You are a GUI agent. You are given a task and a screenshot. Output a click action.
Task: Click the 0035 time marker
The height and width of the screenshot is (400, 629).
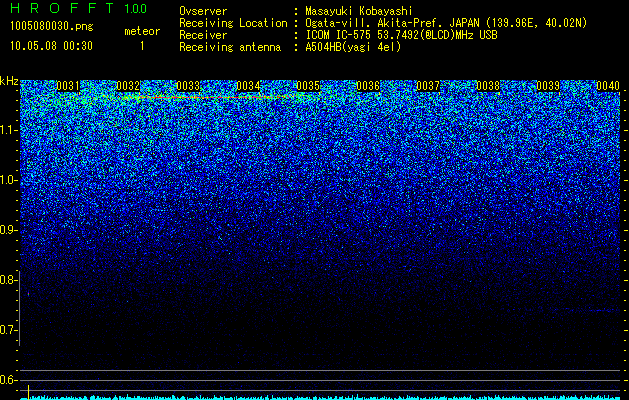click(308, 86)
